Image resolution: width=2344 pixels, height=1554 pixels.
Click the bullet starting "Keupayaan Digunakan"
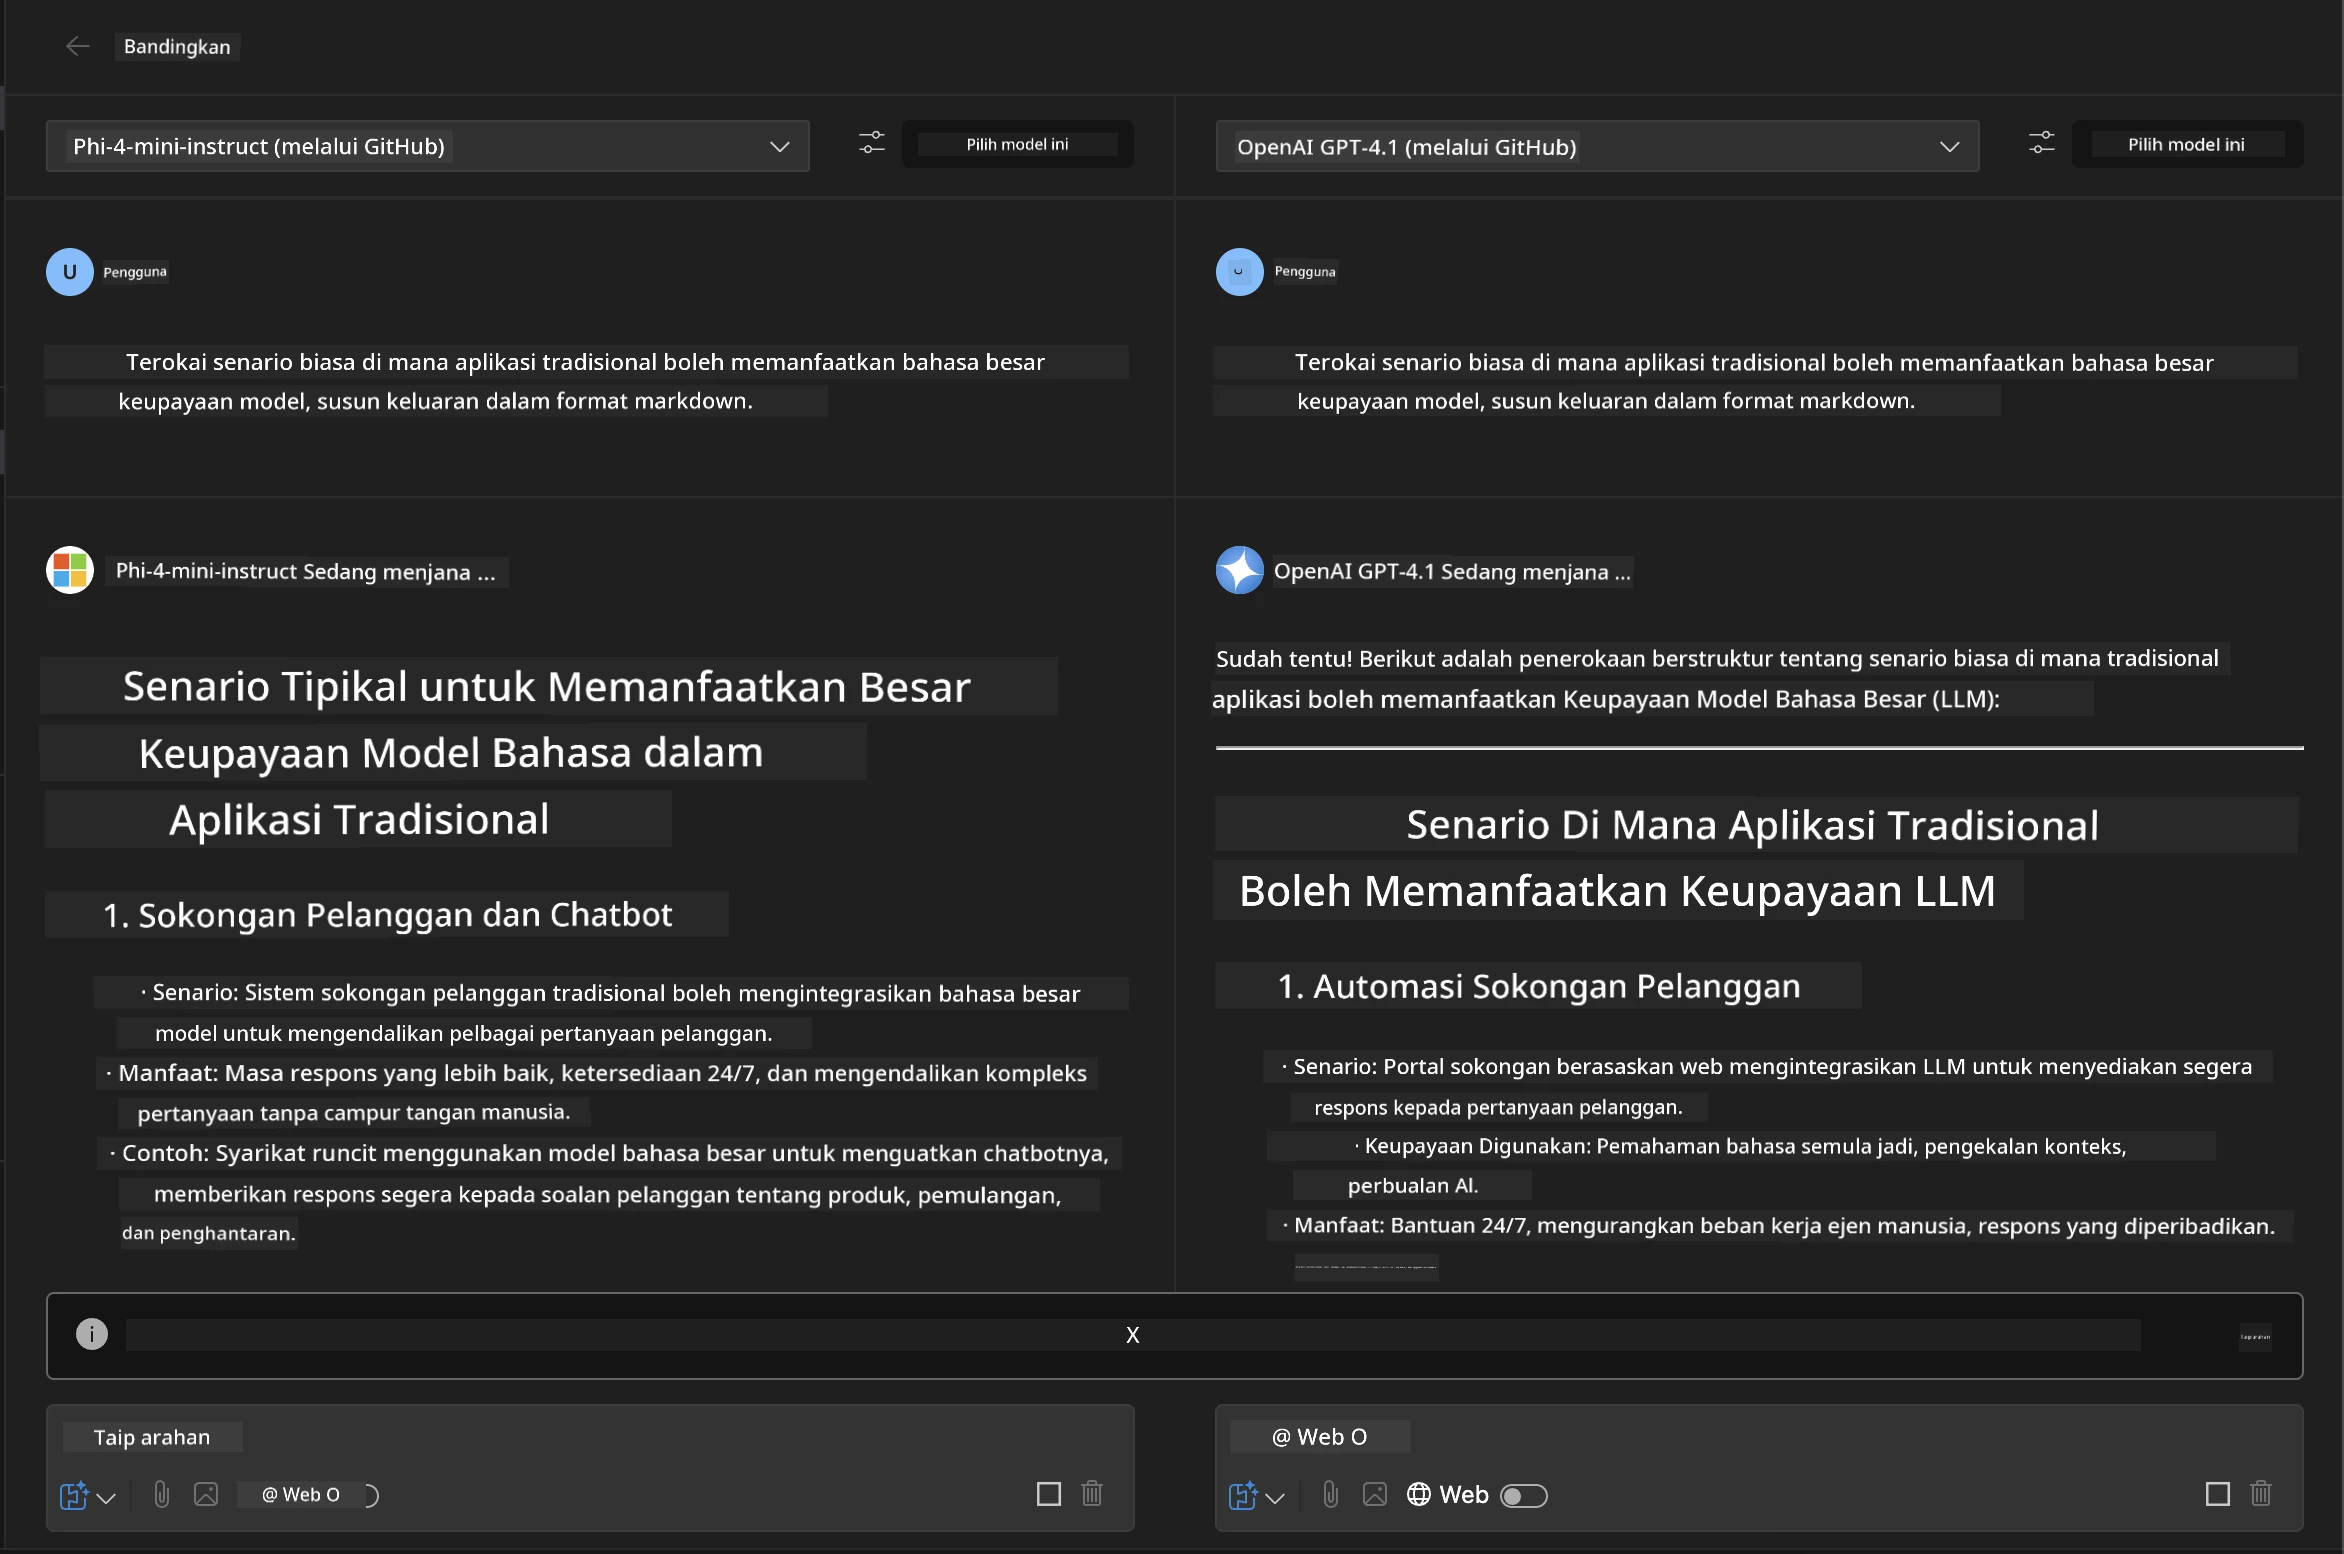point(1740,1166)
